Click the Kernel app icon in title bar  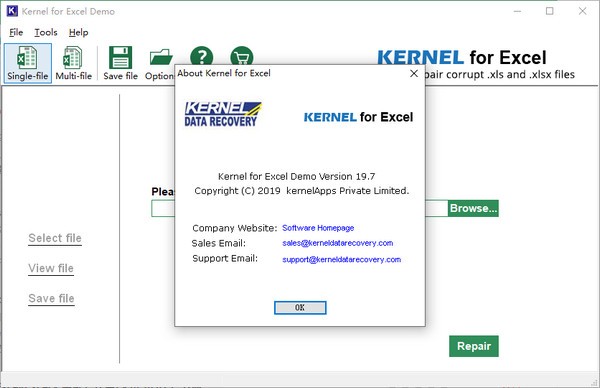tap(12, 11)
